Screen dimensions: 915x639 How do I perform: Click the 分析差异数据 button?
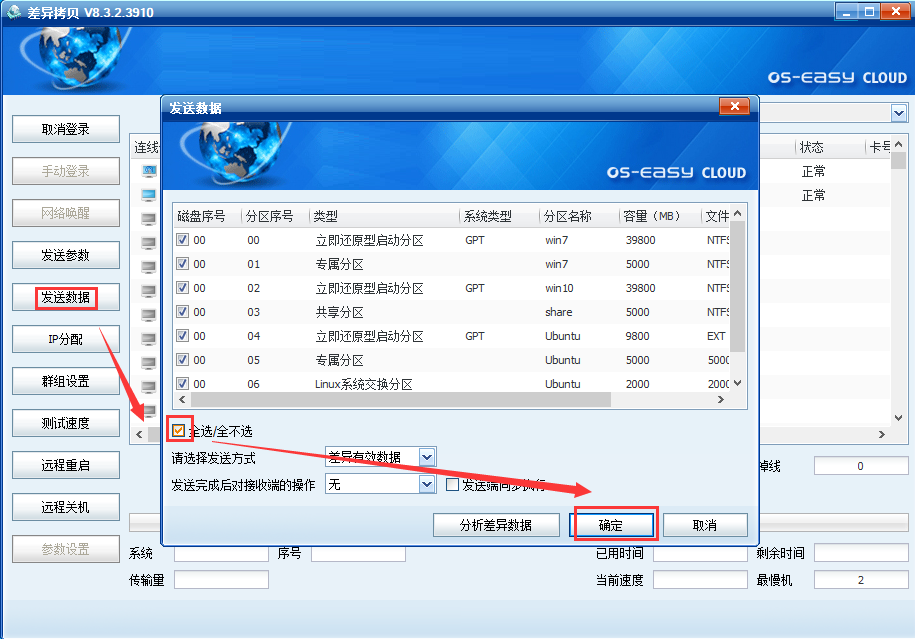click(496, 525)
